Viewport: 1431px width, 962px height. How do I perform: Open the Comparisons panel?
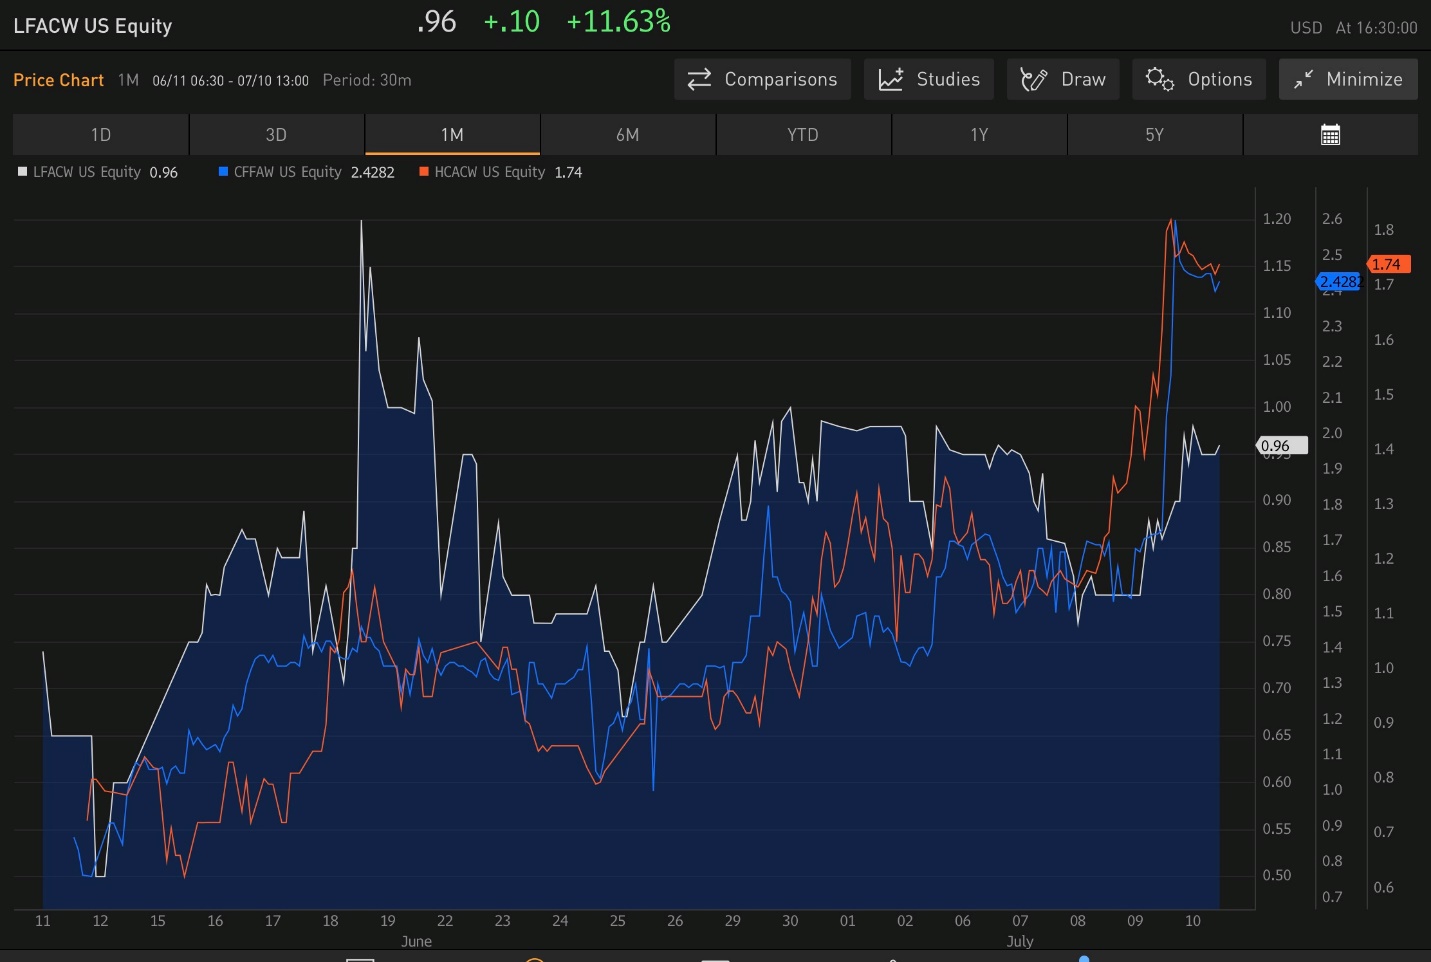(x=762, y=79)
